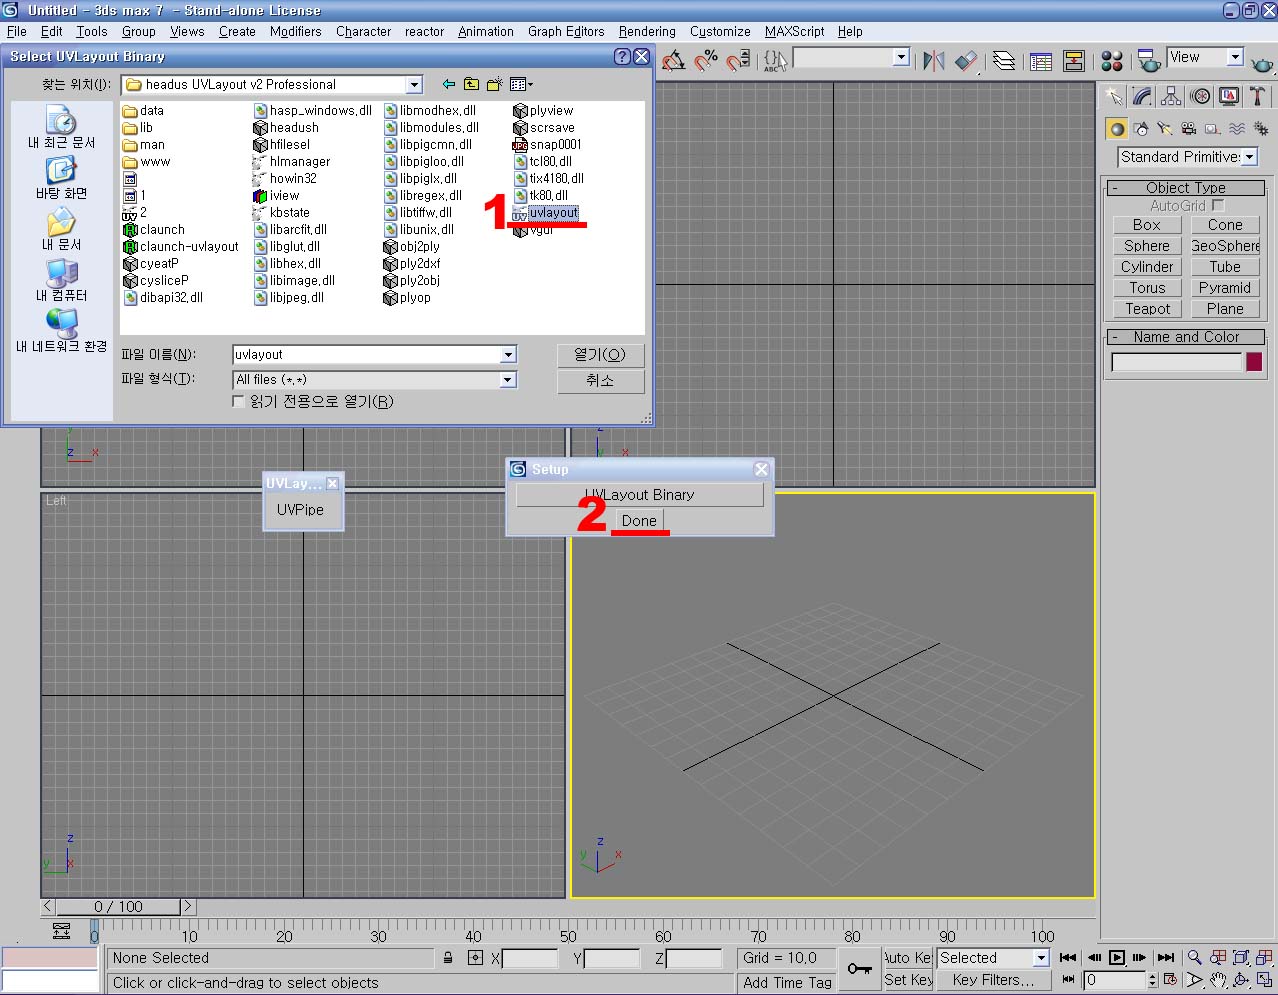Toggle Auto Key mode
1278x995 pixels.
[907, 958]
